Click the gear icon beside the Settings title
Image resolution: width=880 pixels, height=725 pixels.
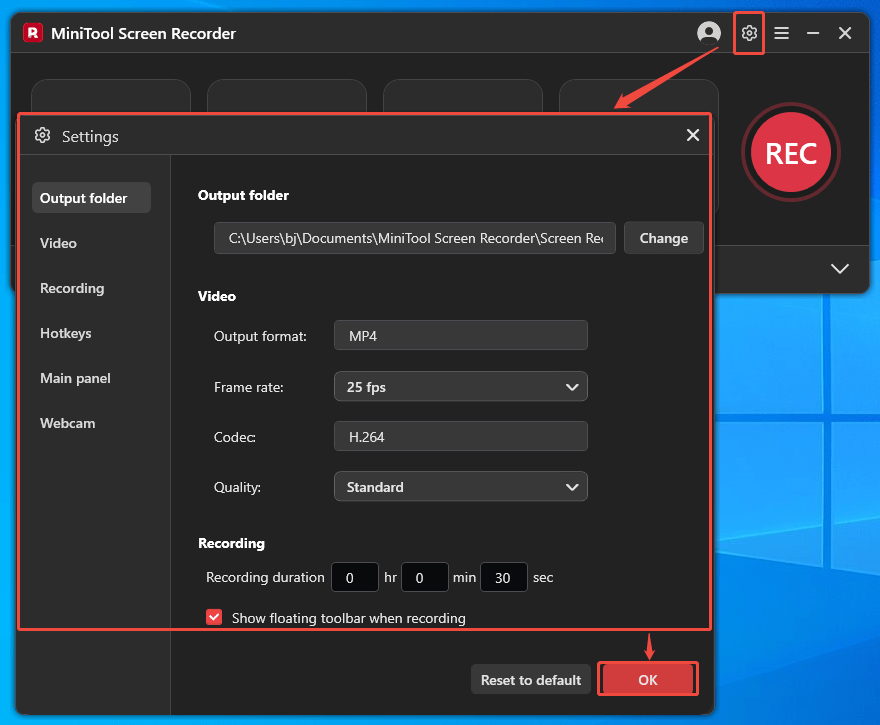(x=43, y=135)
